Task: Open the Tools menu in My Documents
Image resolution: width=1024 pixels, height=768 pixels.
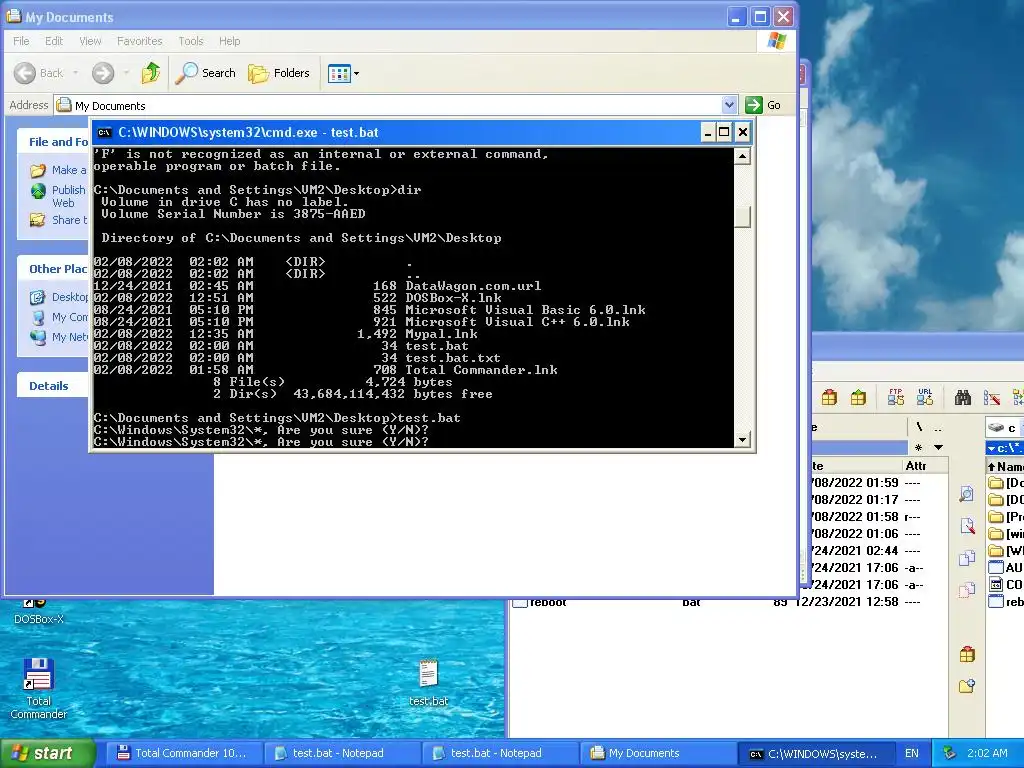Action: pyautogui.click(x=191, y=41)
